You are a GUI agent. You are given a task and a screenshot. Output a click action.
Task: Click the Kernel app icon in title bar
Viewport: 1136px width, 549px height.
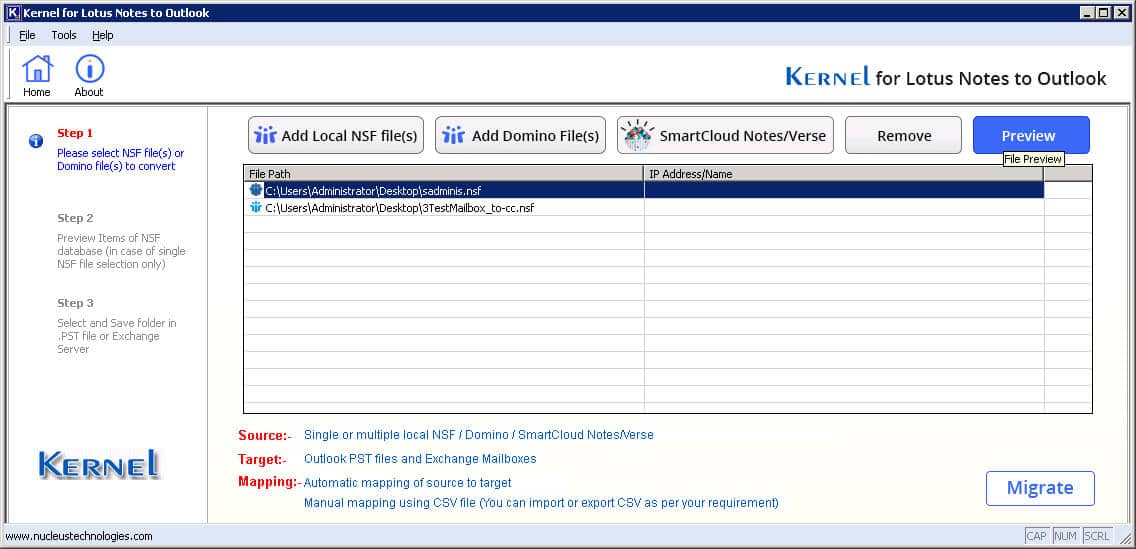click(x=12, y=12)
